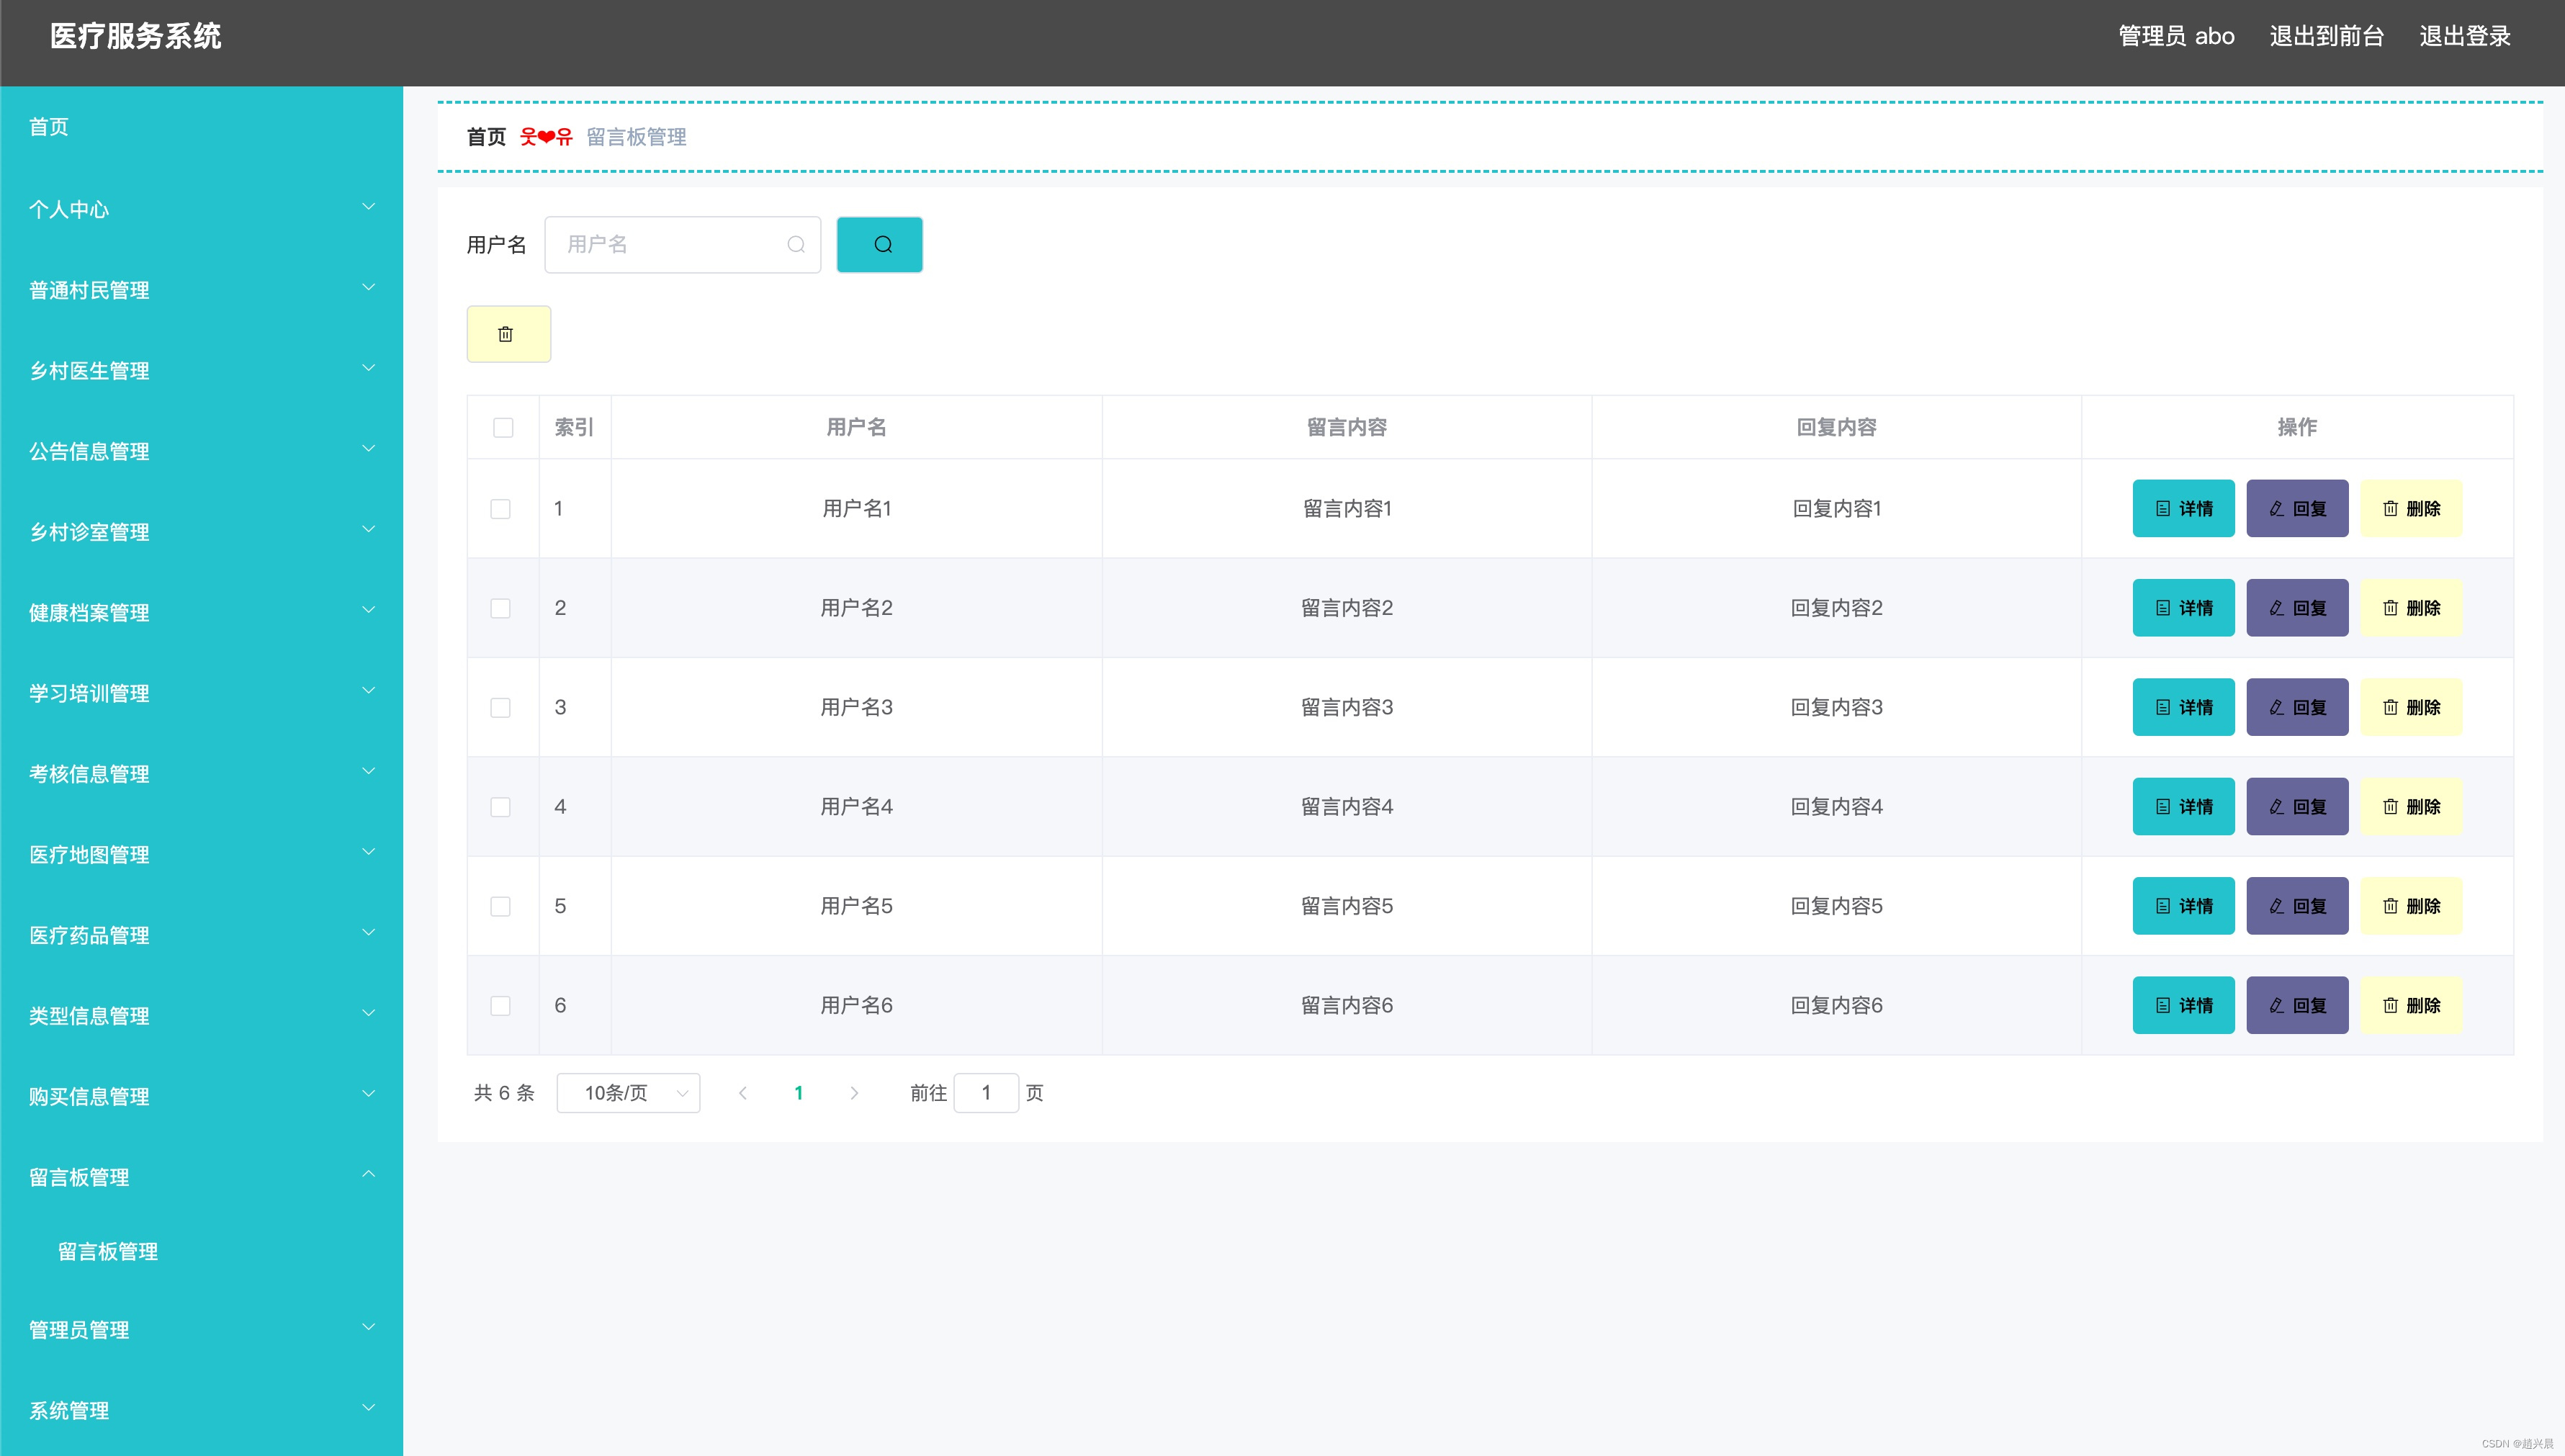Open details for 用户名3 row

[x=2183, y=707]
